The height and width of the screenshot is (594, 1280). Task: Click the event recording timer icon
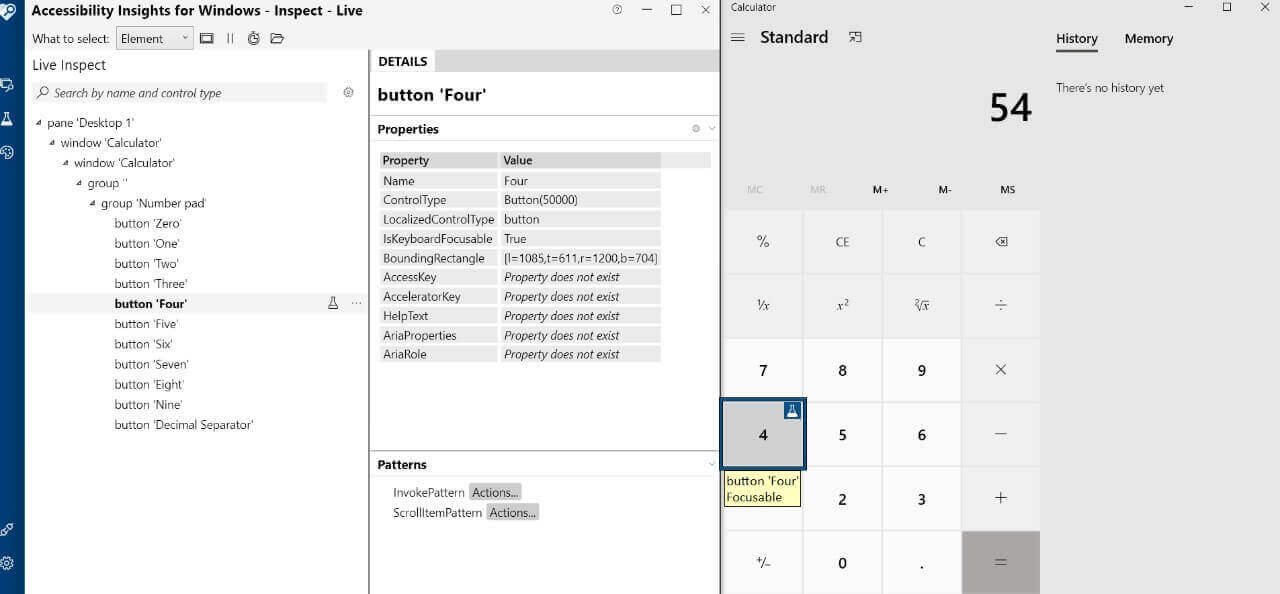[252, 37]
